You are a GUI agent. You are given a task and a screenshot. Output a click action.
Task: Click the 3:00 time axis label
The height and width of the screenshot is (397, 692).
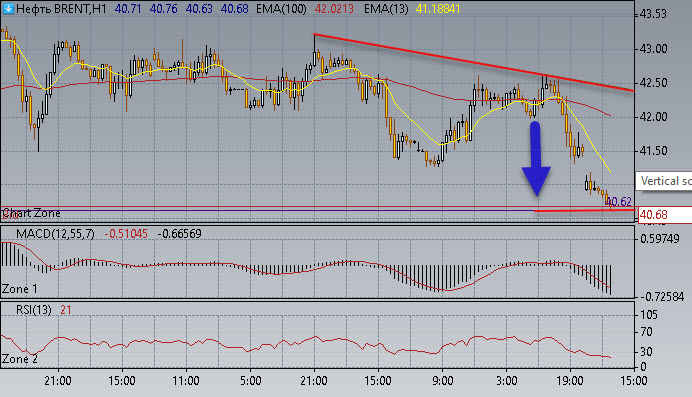pos(506,381)
